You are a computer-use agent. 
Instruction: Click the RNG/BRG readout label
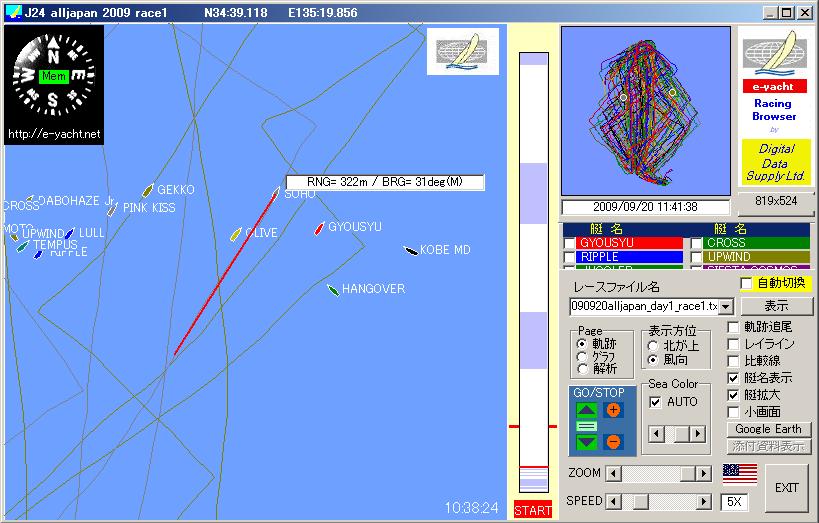click(385, 182)
